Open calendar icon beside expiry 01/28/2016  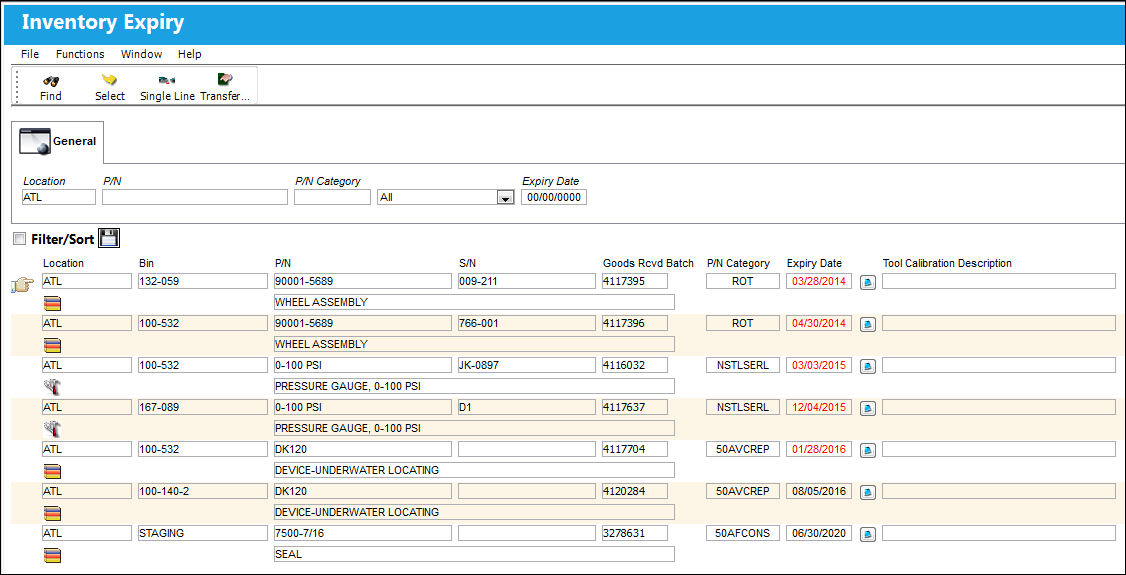point(867,450)
